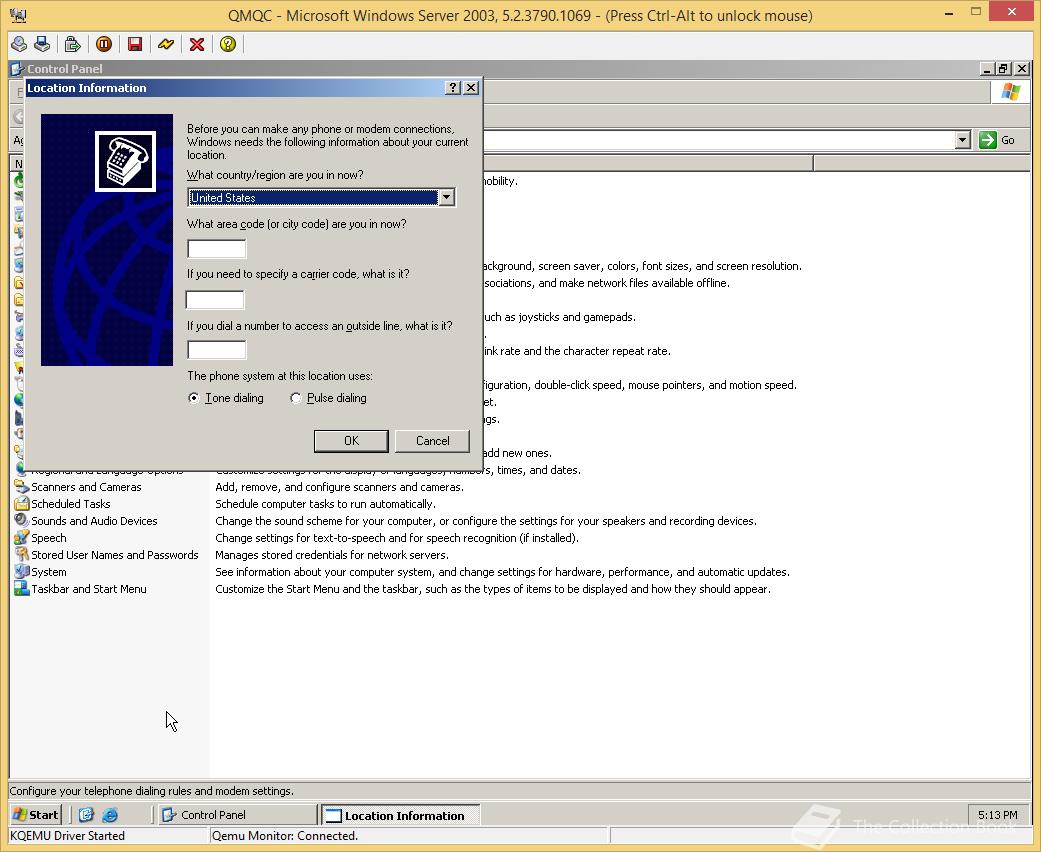Click the Taskbar and Start Menu icon
1041x852 pixels.
[x=21, y=589]
